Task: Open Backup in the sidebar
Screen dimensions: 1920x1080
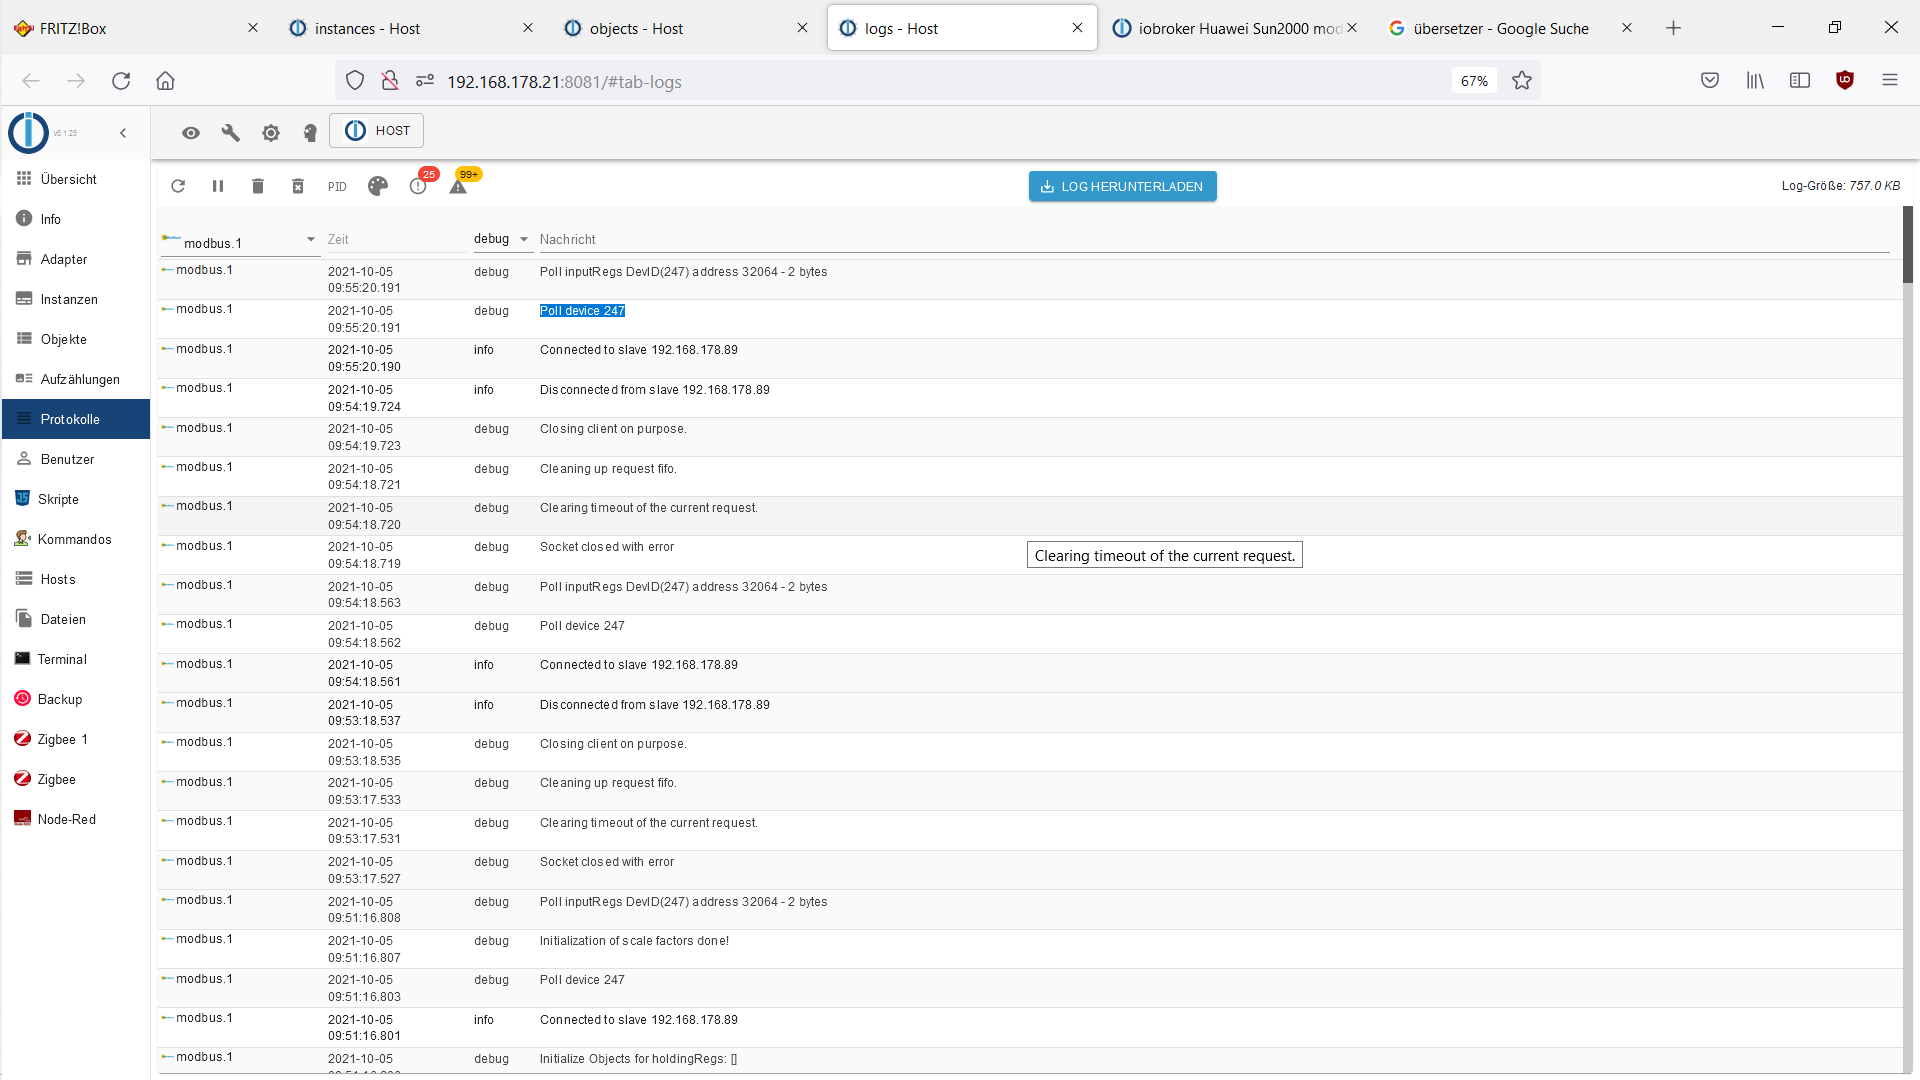Action: (x=76, y=699)
